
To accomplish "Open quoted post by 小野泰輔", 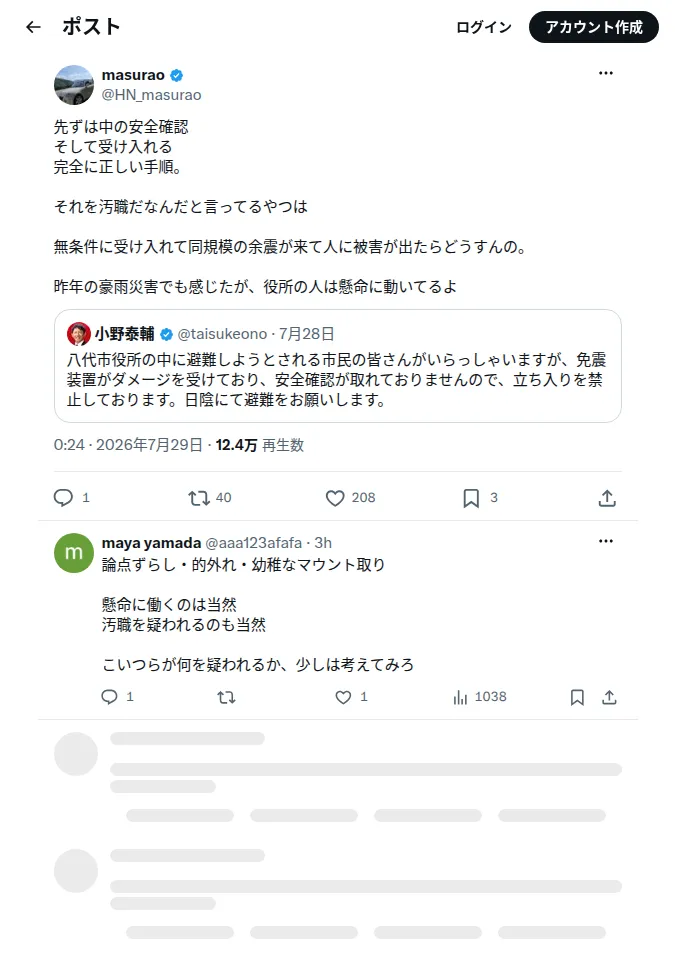I will point(338,366).
